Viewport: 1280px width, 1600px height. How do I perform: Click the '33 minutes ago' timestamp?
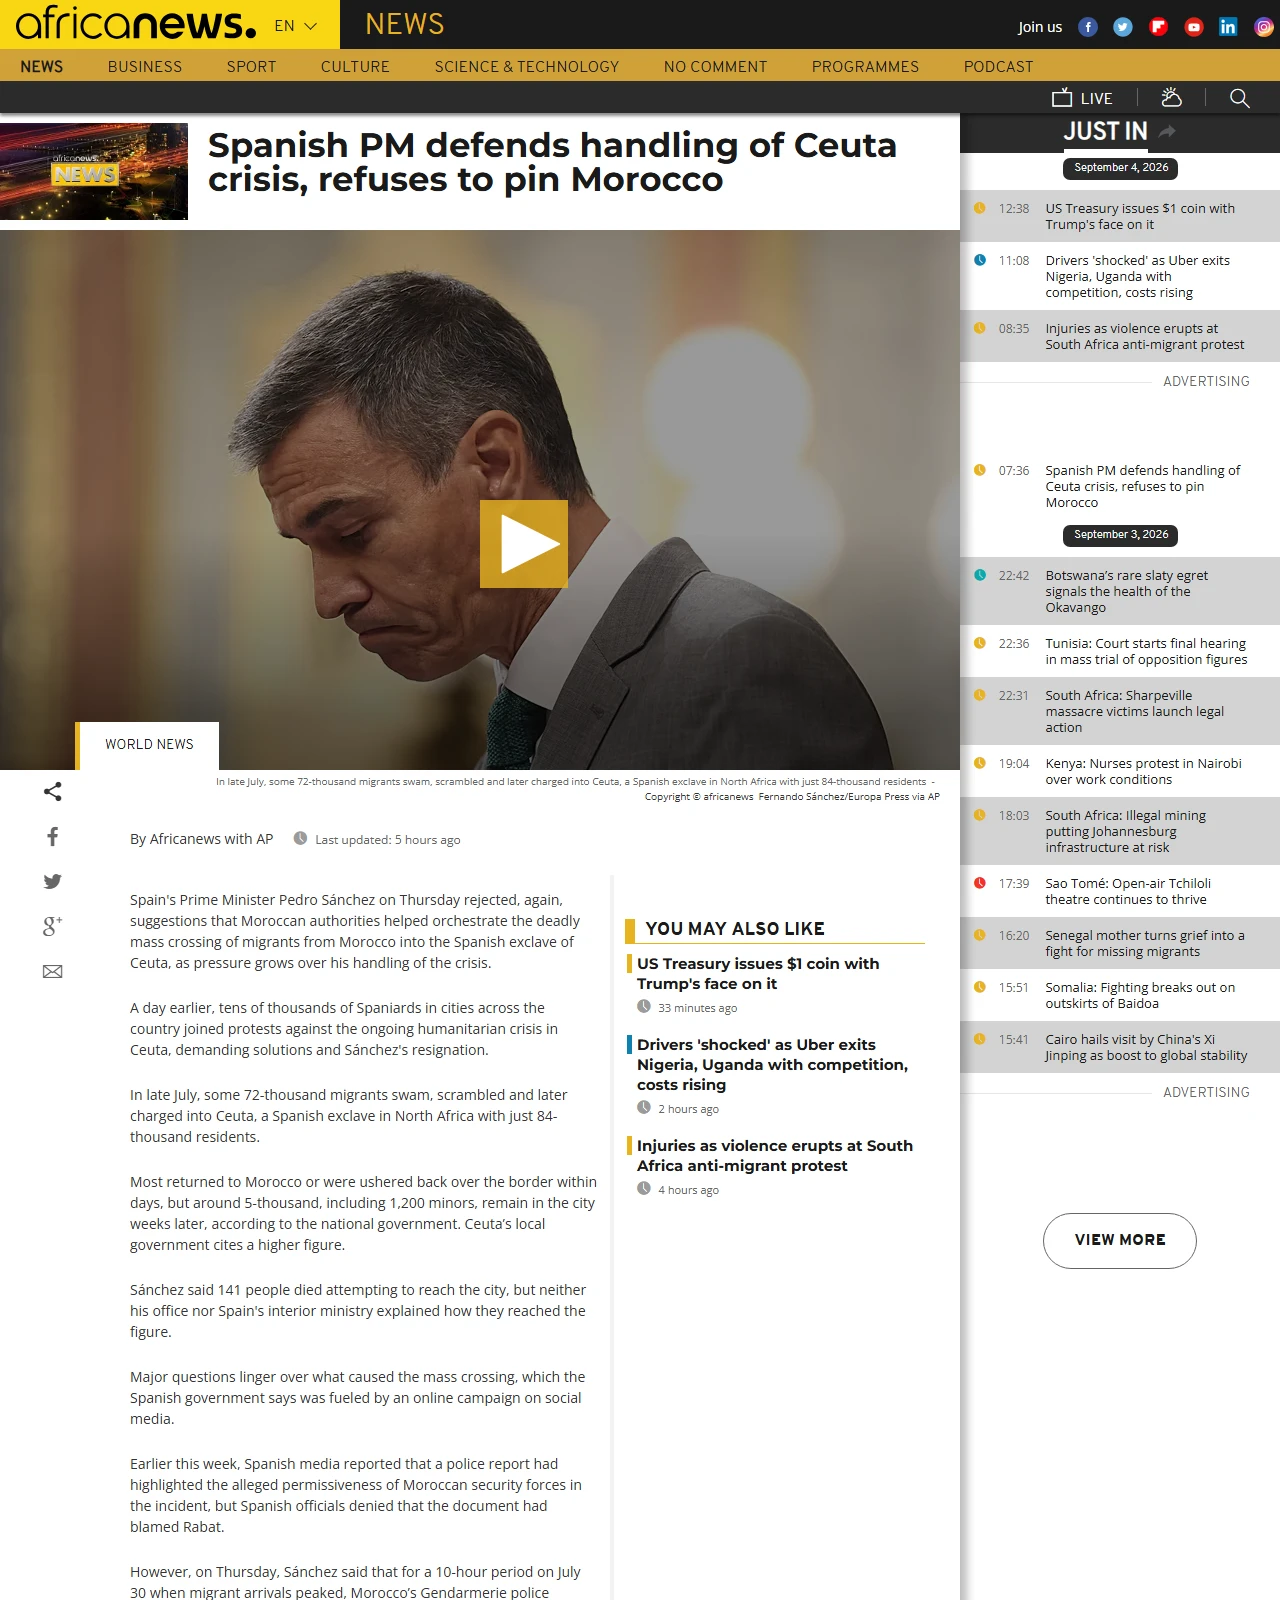697,1008
